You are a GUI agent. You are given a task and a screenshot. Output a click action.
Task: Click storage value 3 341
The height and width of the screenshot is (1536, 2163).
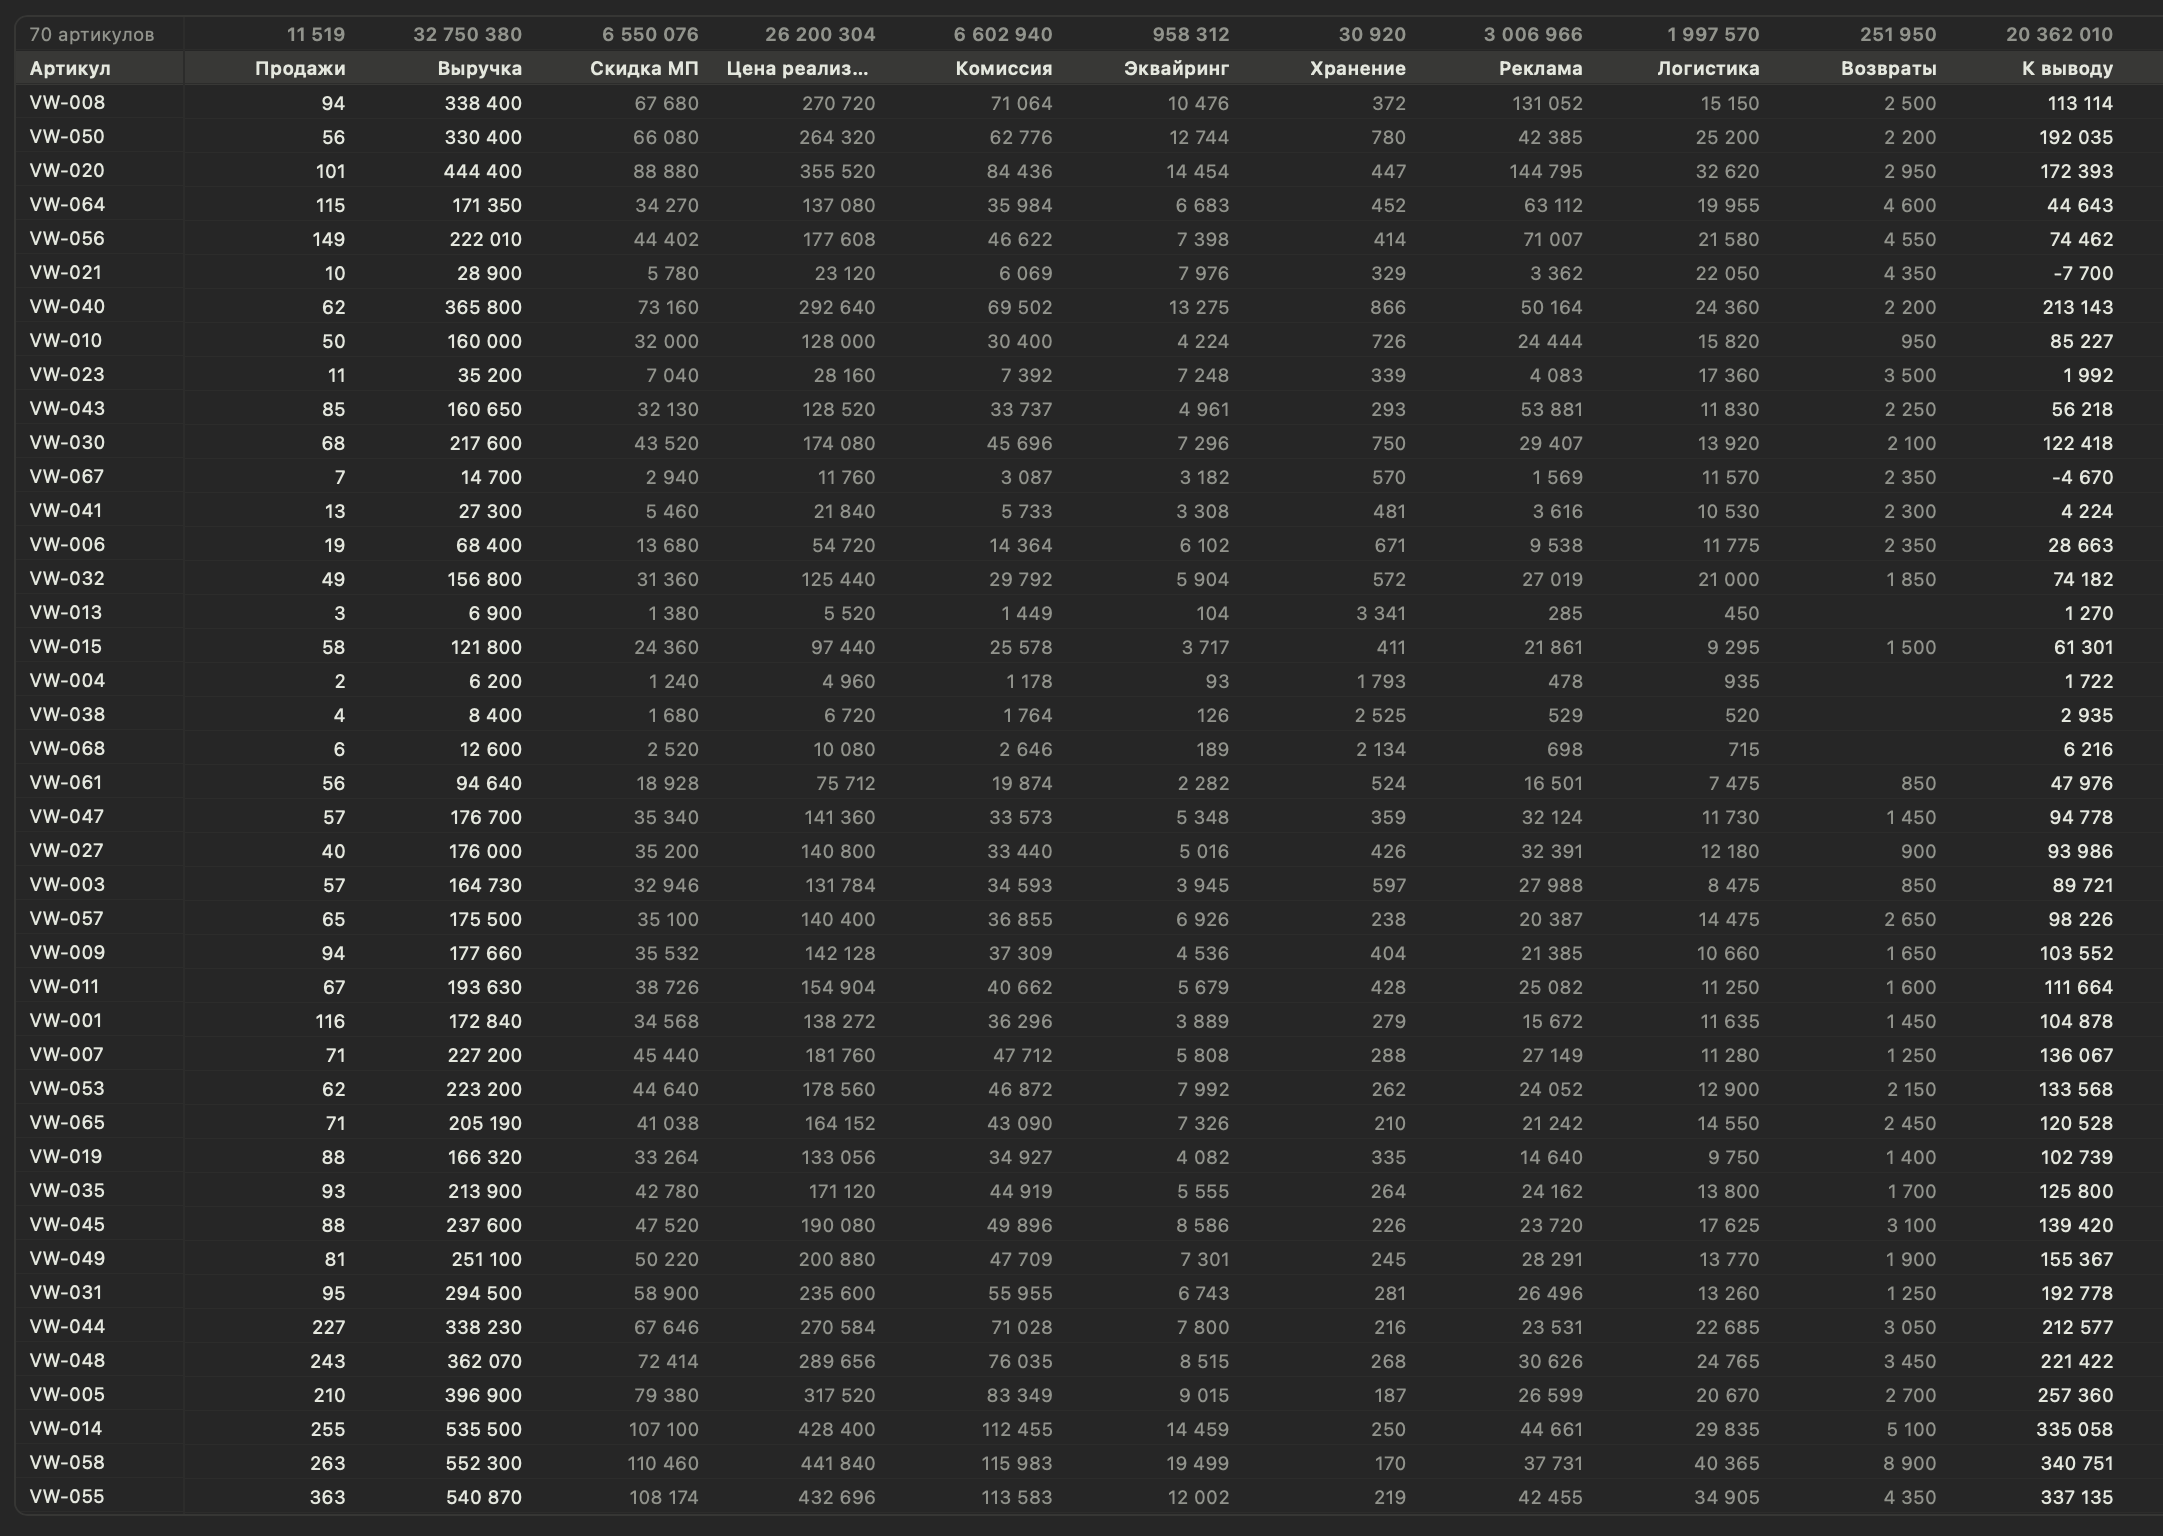pos(1380,613)
